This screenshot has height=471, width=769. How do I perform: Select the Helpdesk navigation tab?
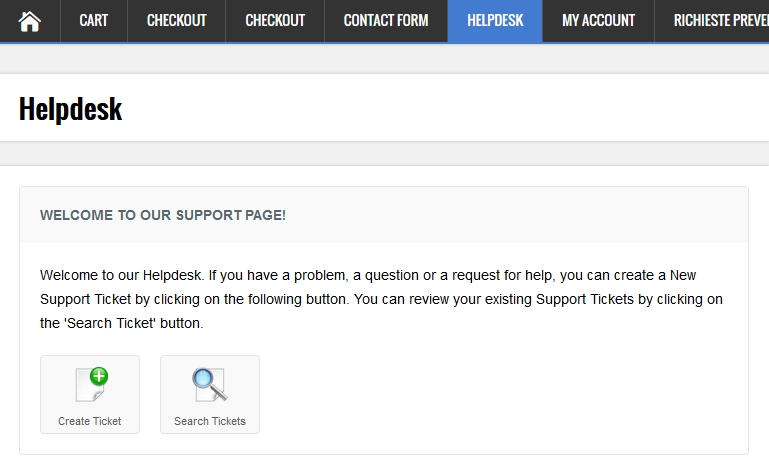click(495, 21)
